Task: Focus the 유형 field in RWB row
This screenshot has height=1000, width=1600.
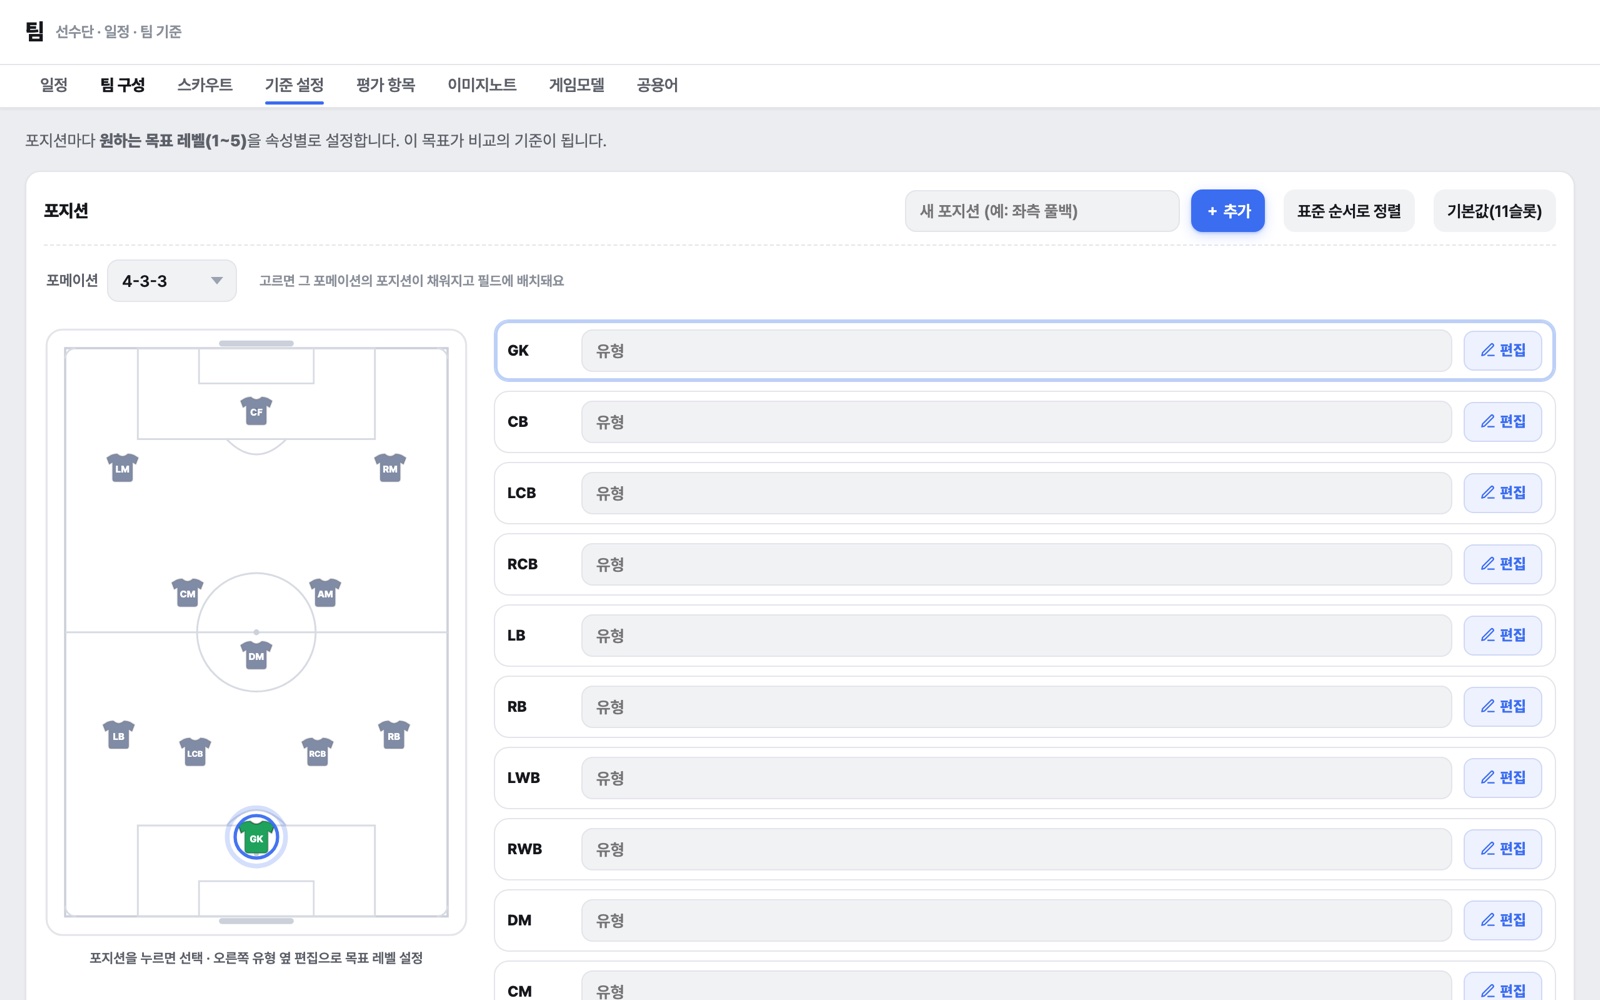Action: pyautogui.click(x=1016, y=849)
